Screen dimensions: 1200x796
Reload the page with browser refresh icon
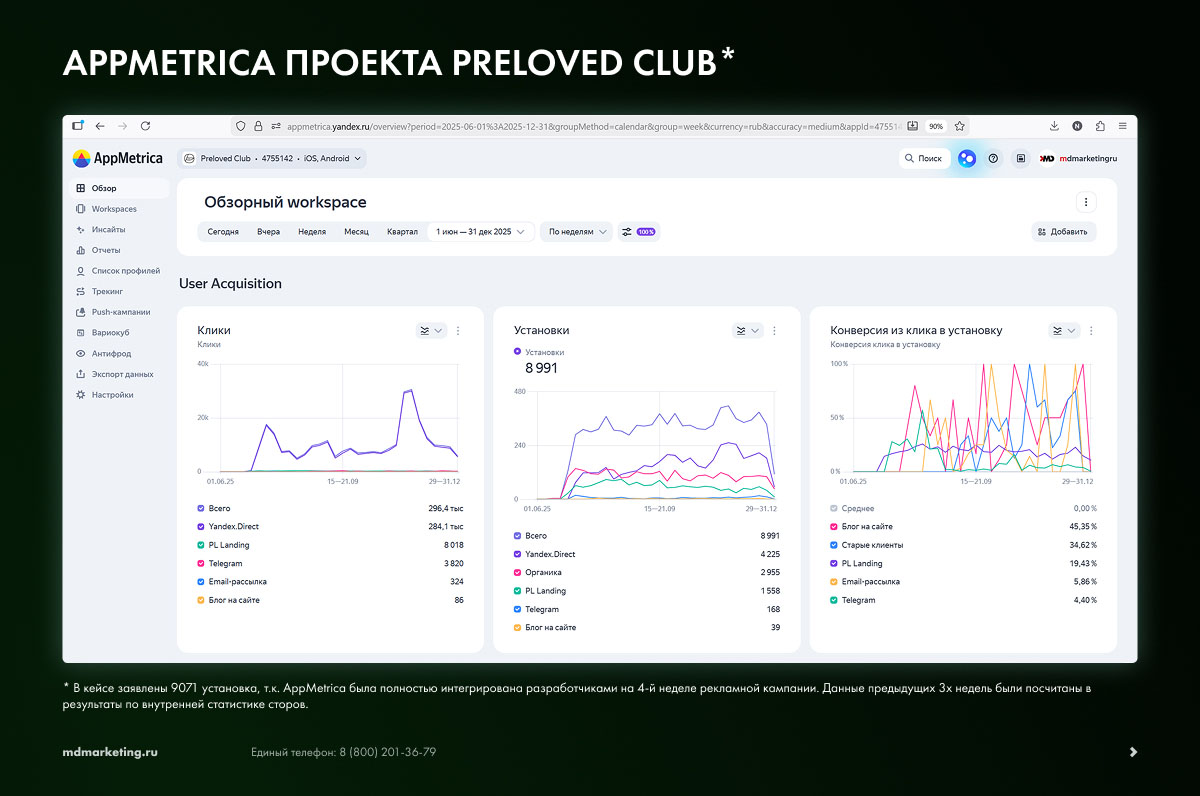(x=145, y=126)
